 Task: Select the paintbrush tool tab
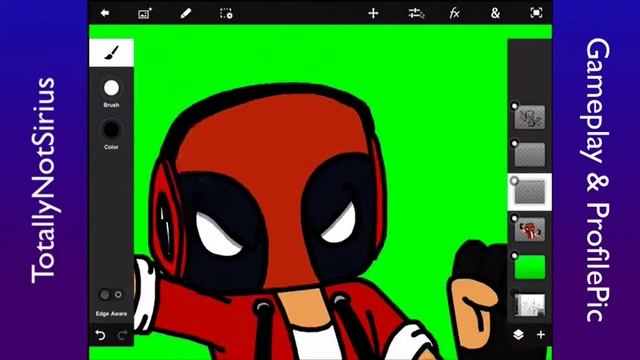click(111, 53)
